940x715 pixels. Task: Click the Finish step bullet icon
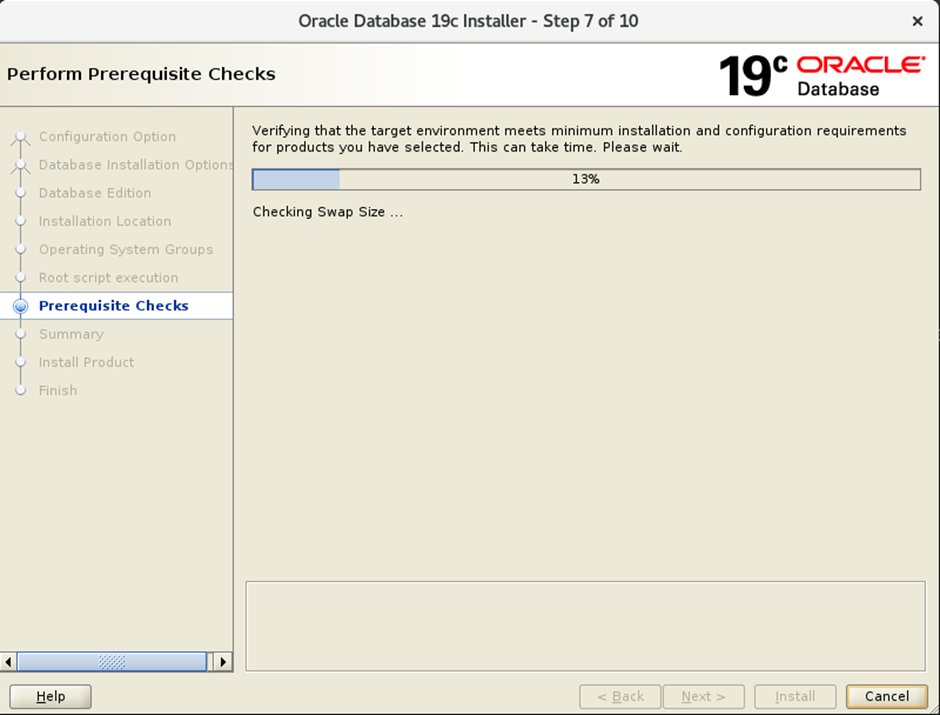pos(20,390)
